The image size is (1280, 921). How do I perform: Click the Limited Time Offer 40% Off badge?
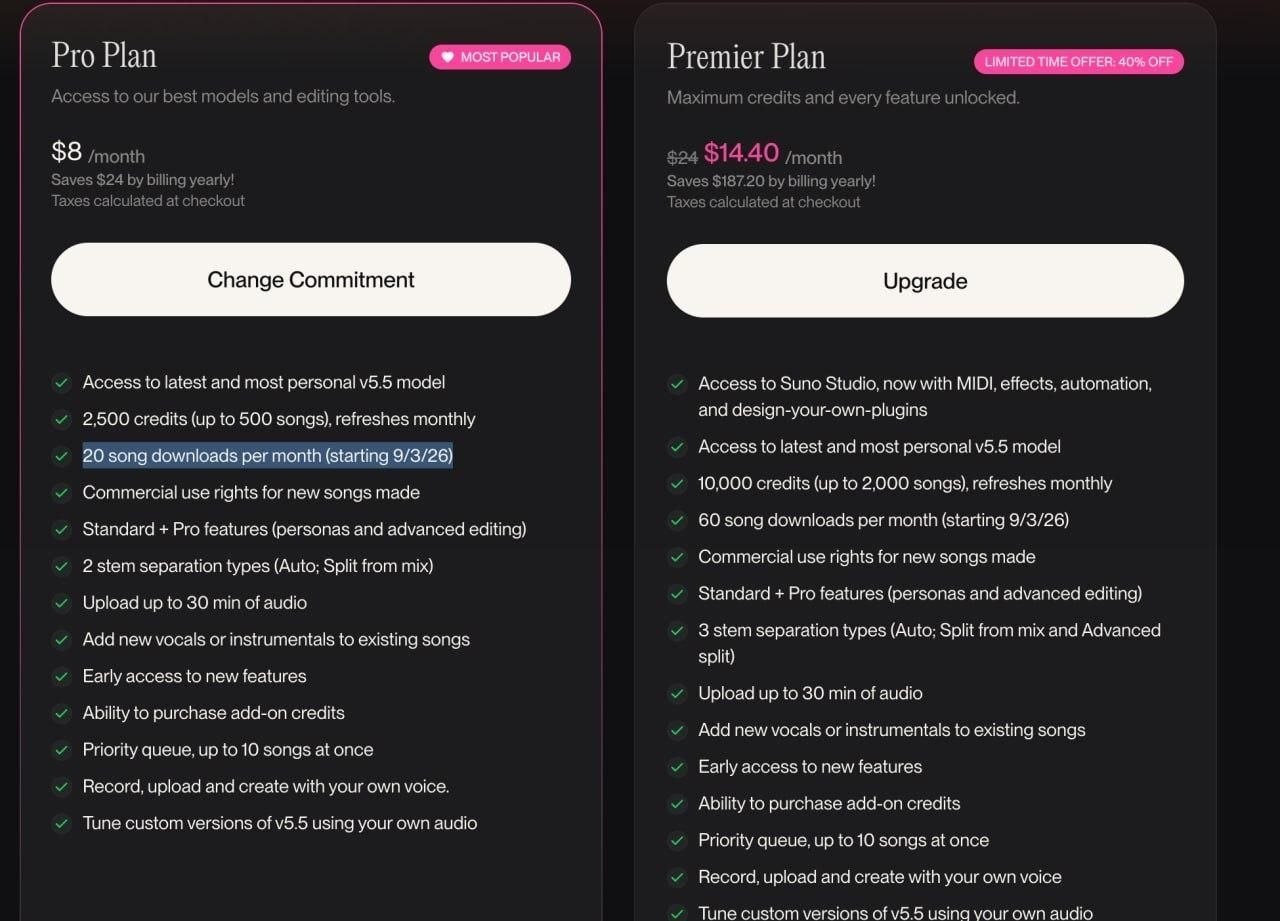[1079, 62]
